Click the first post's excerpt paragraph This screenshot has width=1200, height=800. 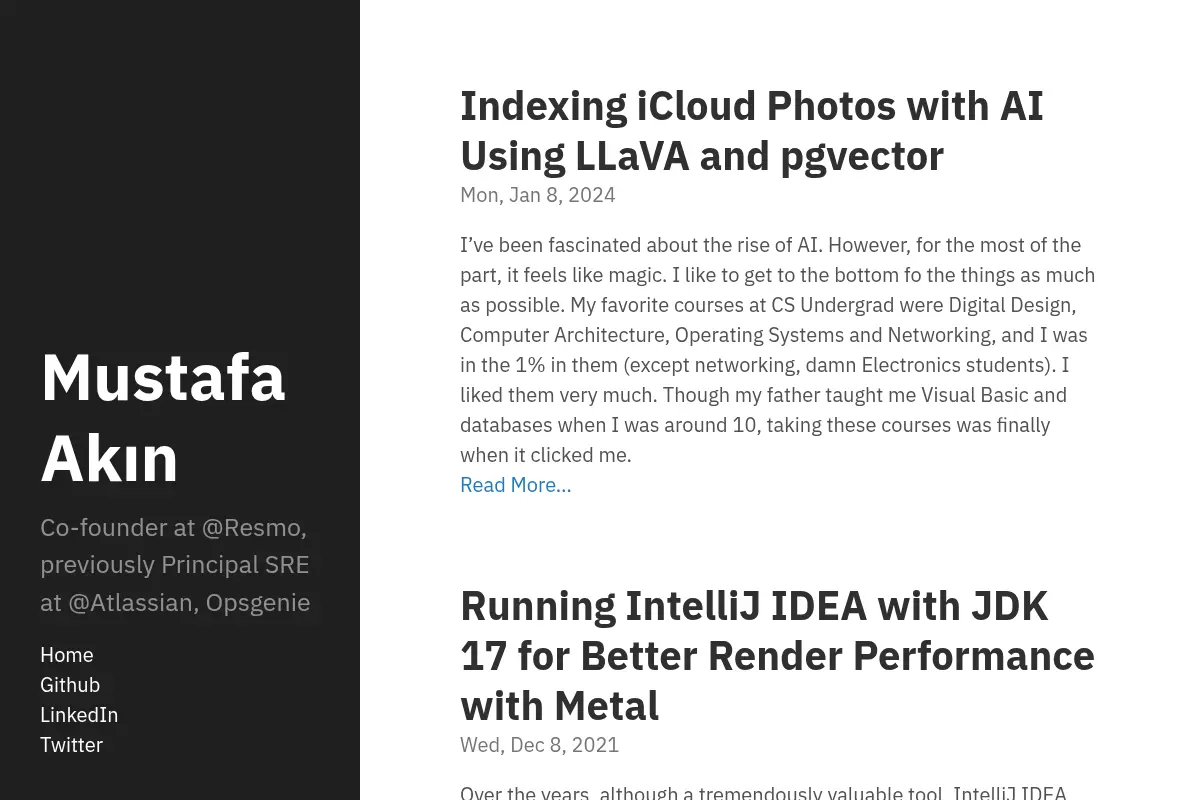778,350
